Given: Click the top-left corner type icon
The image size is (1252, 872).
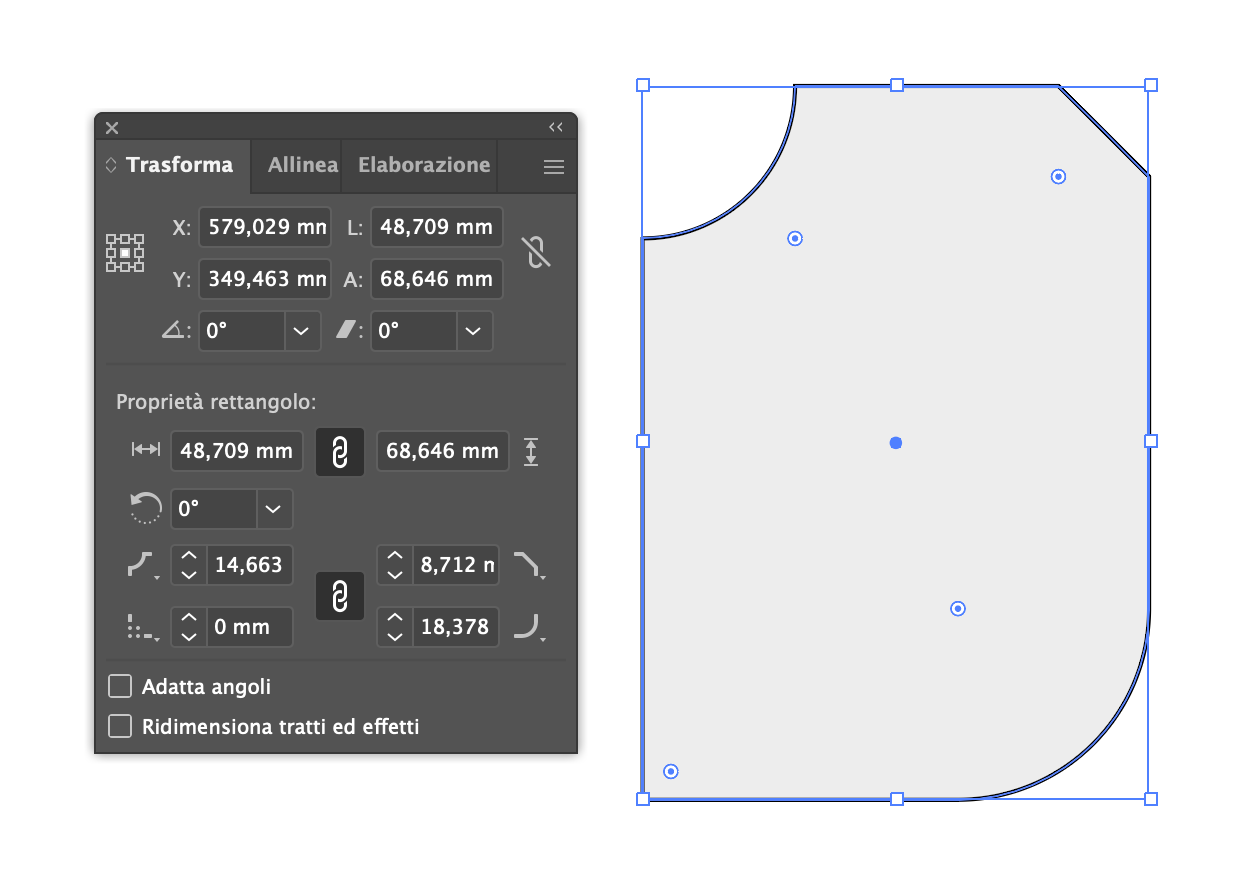Looking at the screenshot, I should pos(140,565).
